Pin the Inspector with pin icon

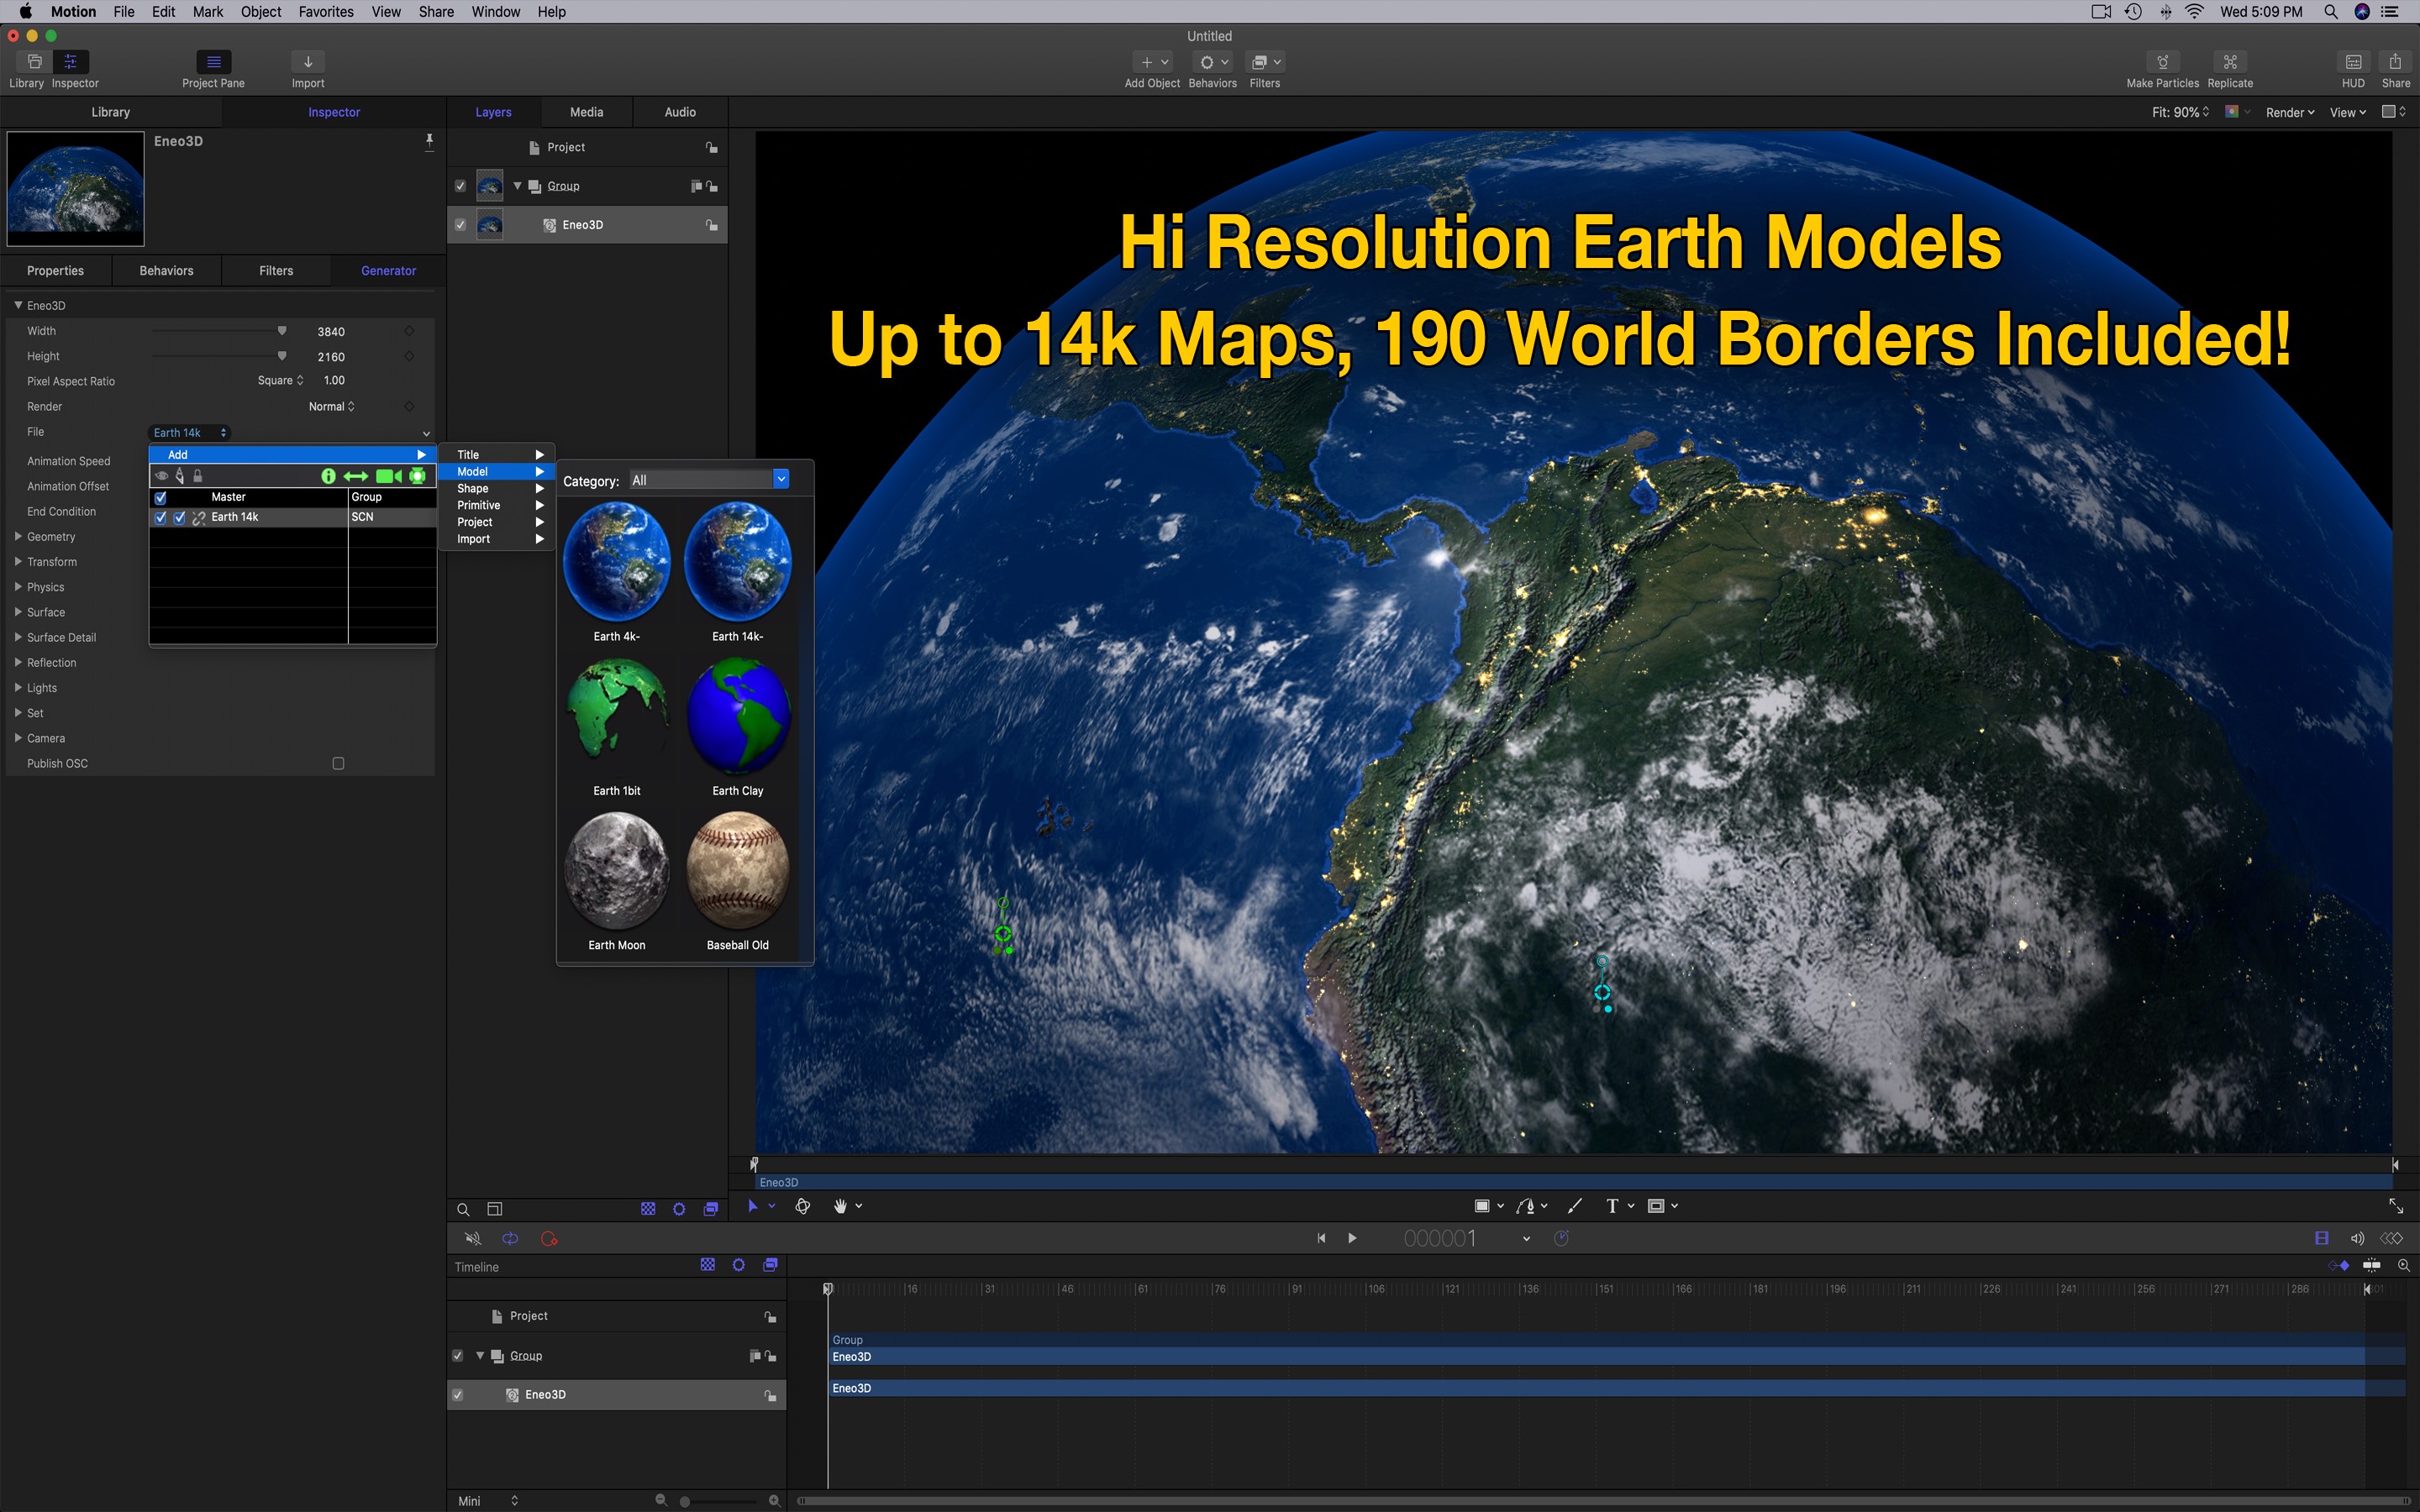(429, 141)
